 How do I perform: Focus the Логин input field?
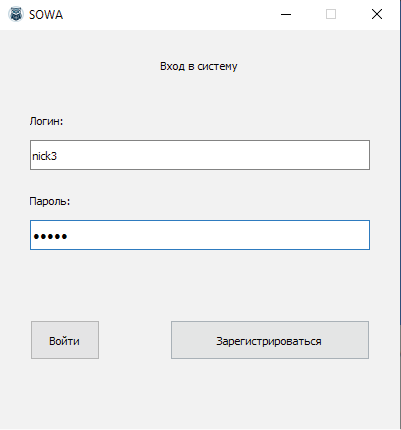200,155
